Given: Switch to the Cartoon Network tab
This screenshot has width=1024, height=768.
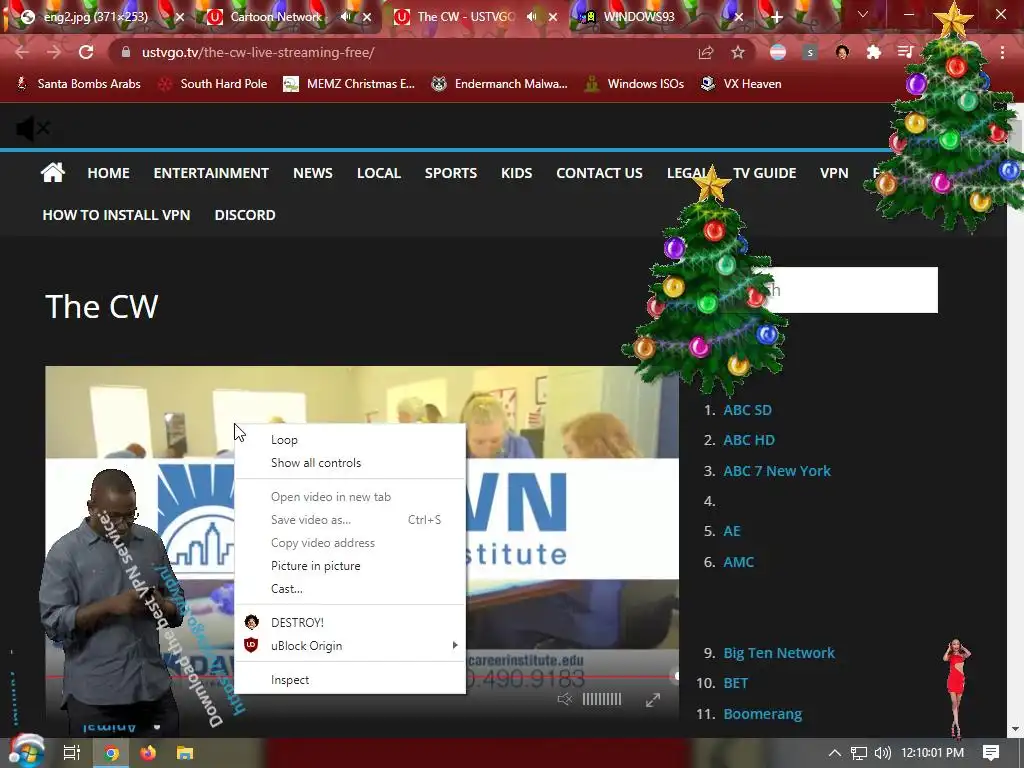Looking at the screenshot, I should point(274,17).
